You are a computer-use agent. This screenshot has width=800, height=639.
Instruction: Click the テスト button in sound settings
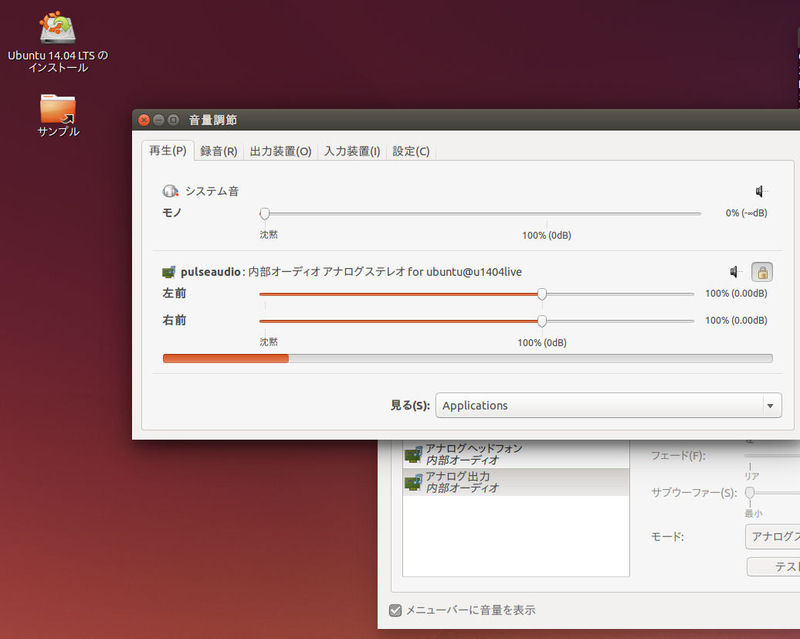coord(773,566)
